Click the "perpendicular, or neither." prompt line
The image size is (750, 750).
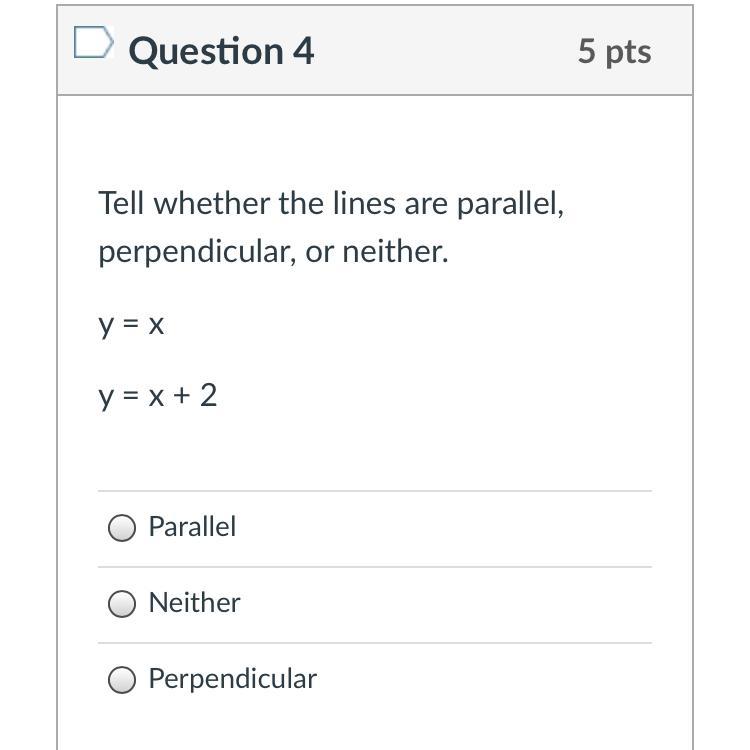pos(273,252)
